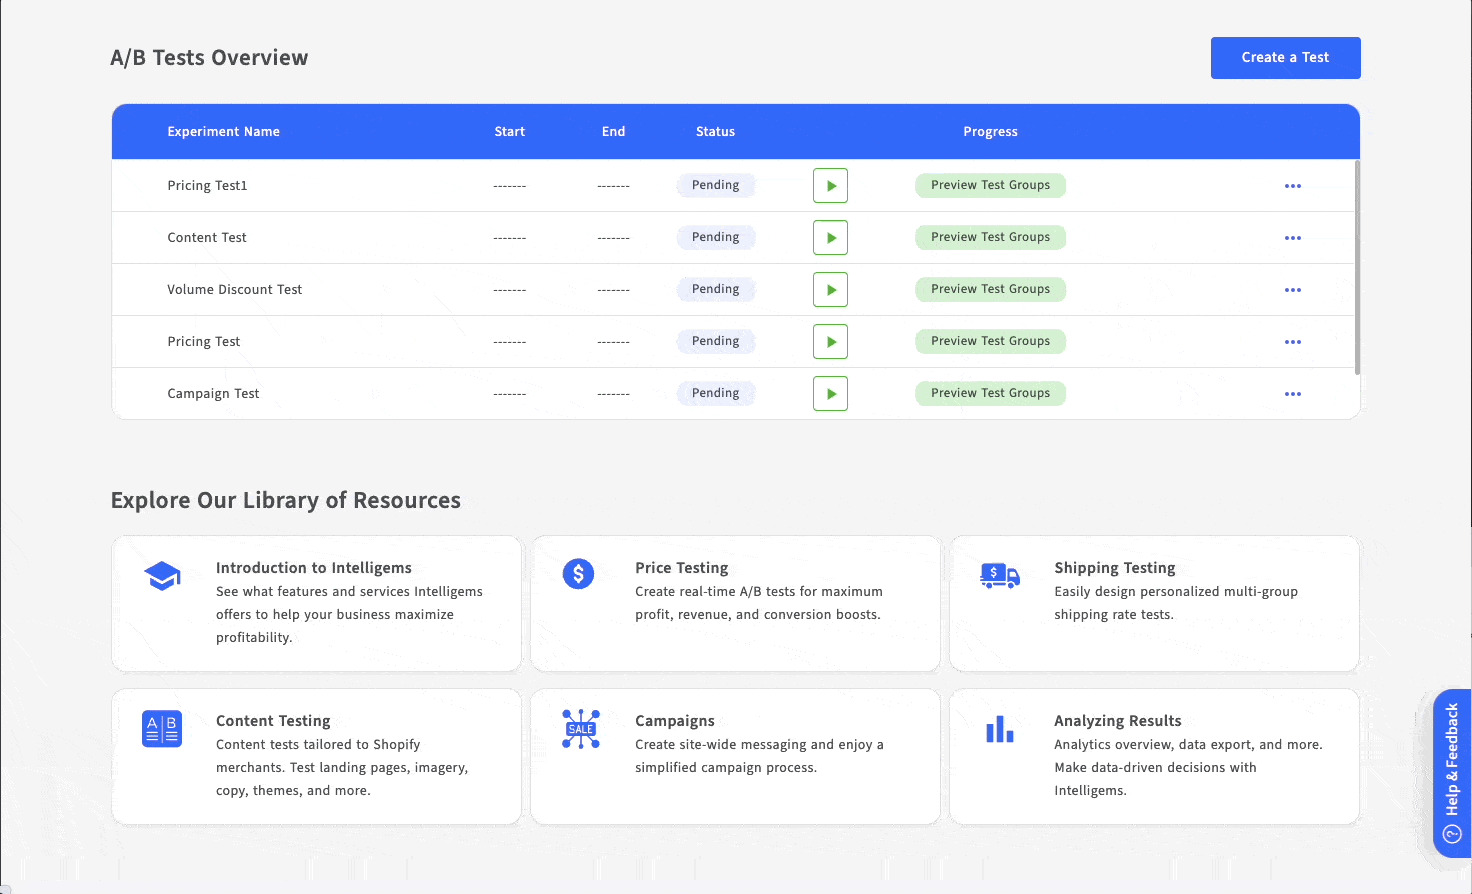Select the Content Testing A/B icon
Screen dimensions: 1472x894
click(x=161, y=728)
